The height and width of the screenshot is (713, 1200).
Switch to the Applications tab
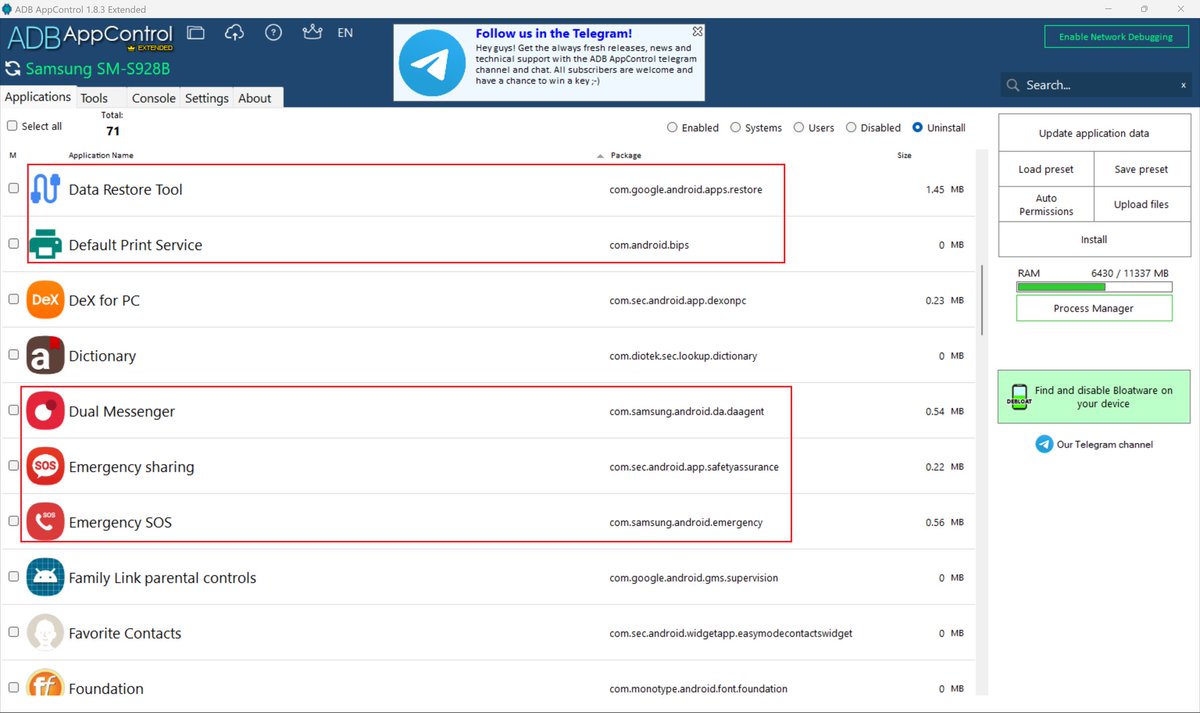tap(38, 97)
